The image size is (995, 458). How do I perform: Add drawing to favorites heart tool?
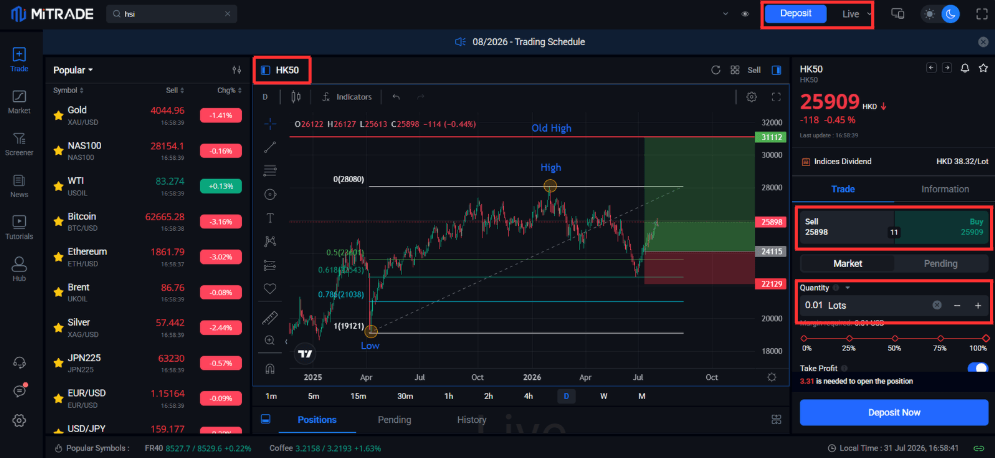[270, 289]
